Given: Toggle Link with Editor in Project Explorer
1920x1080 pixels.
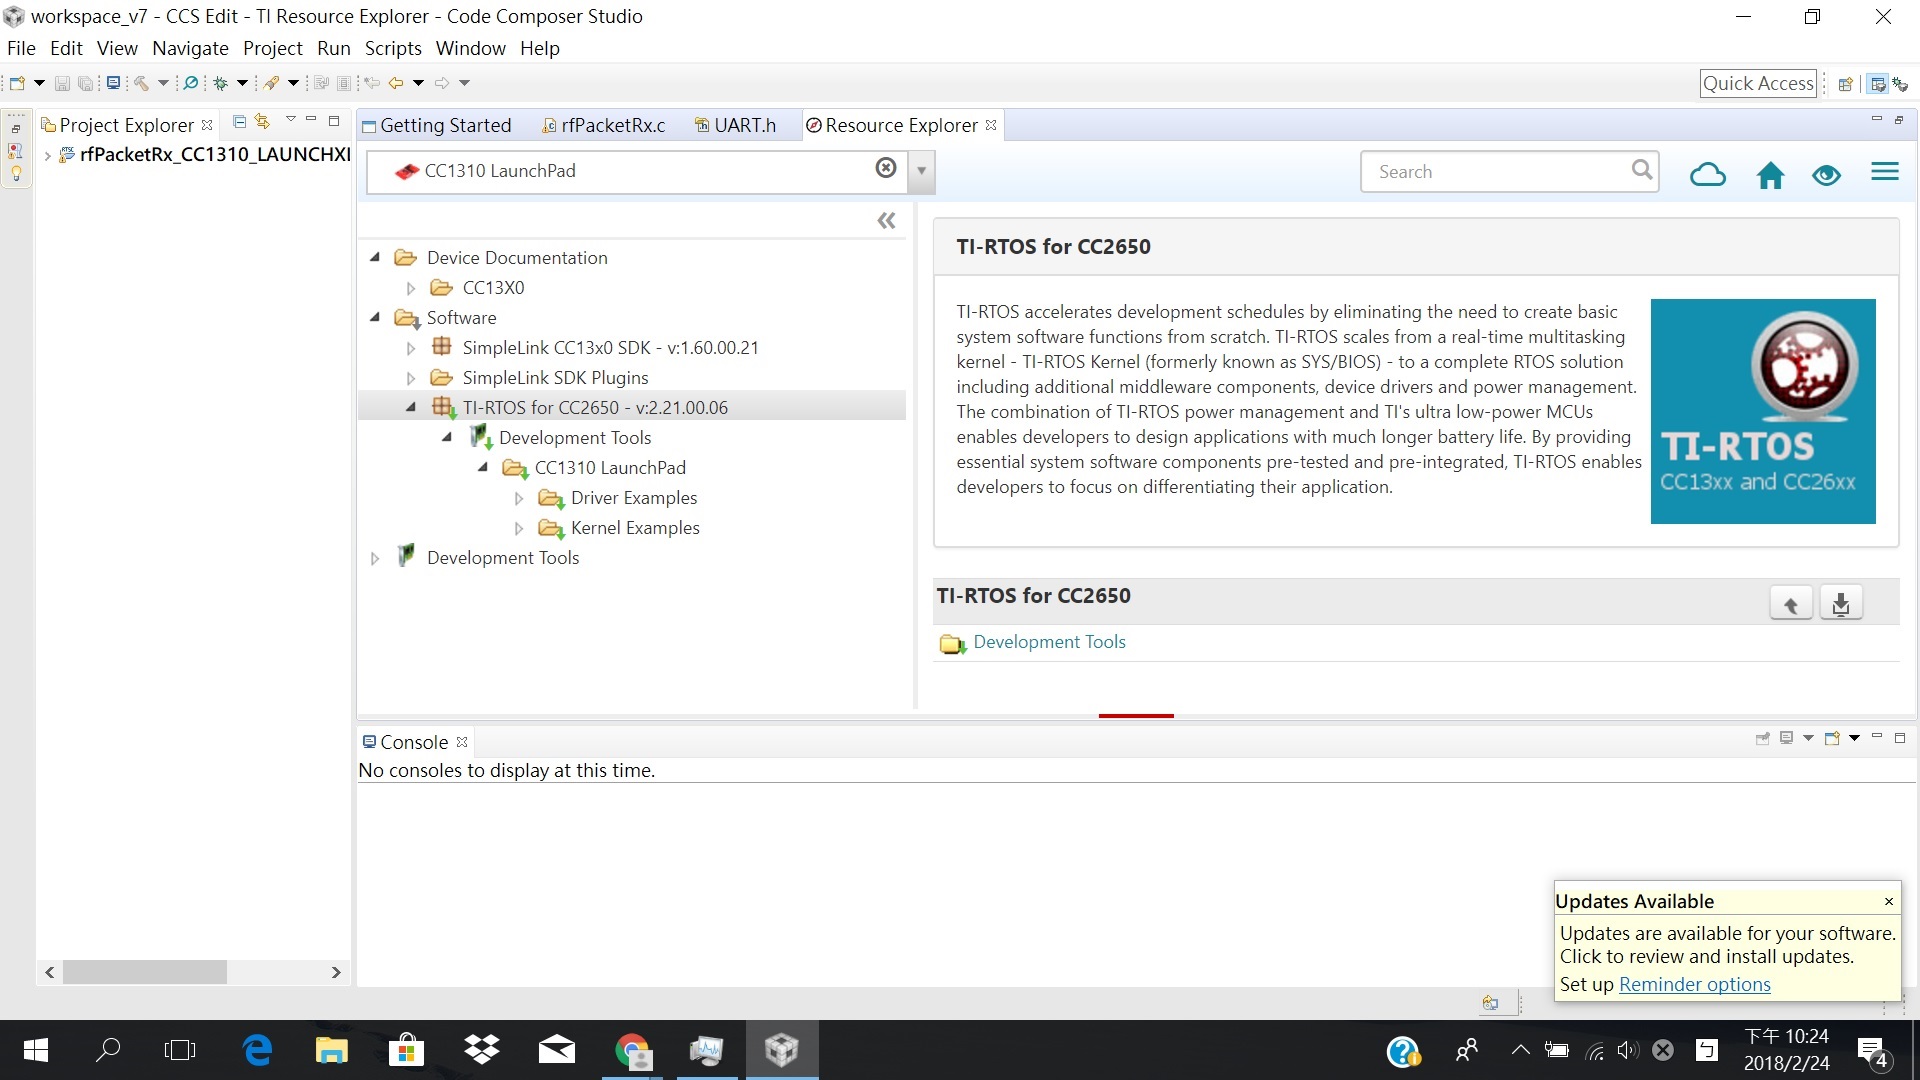Looking at the screenshot, I should 262,122.
